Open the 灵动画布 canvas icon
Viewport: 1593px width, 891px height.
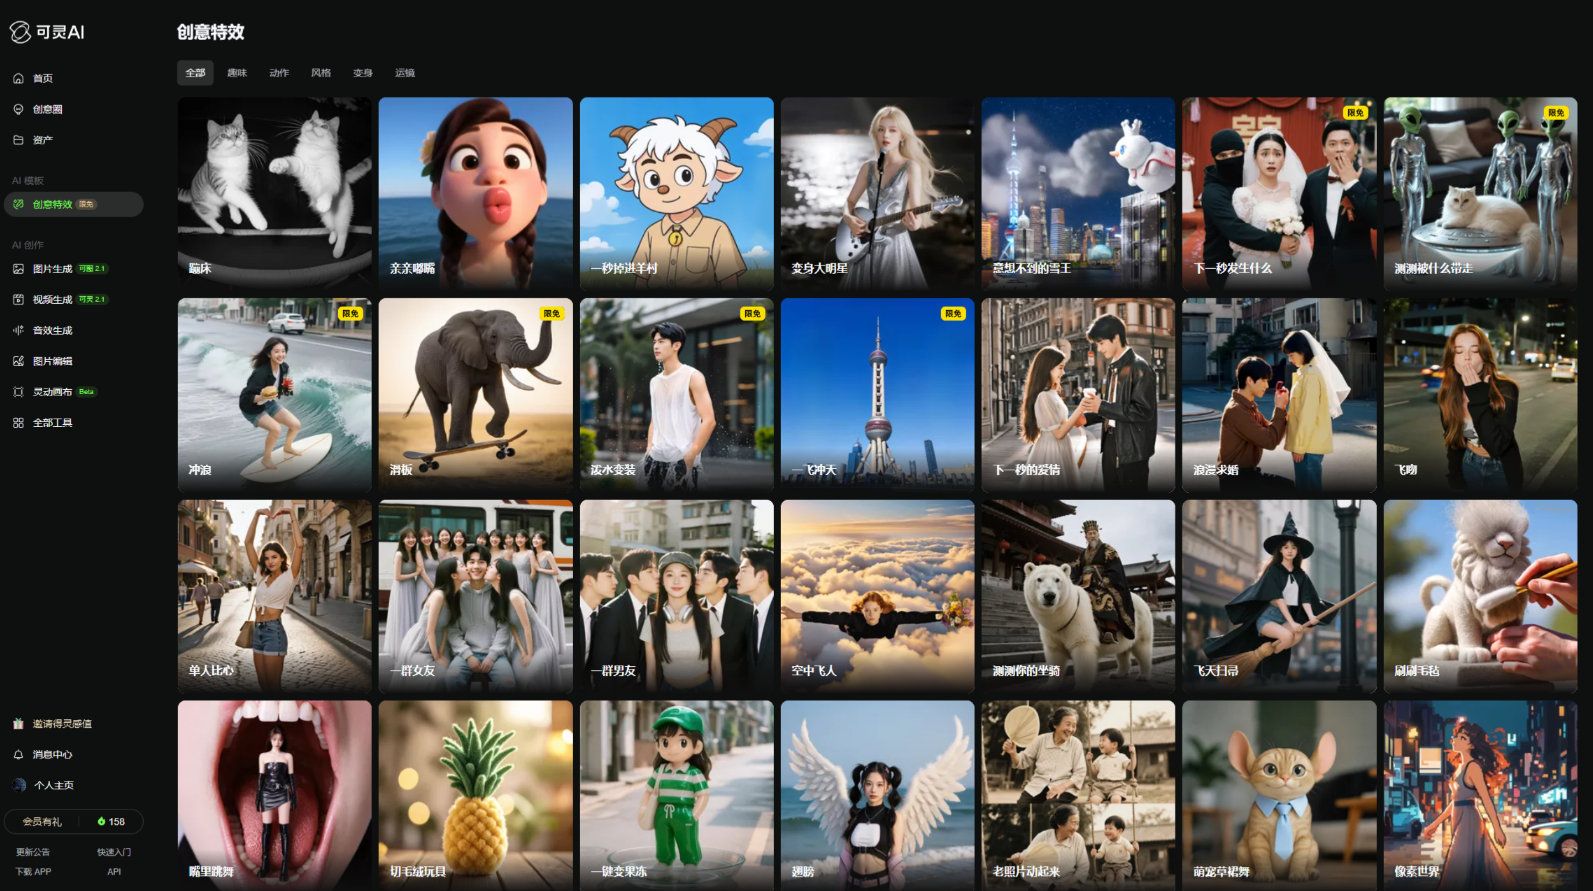tap(18, 392)
